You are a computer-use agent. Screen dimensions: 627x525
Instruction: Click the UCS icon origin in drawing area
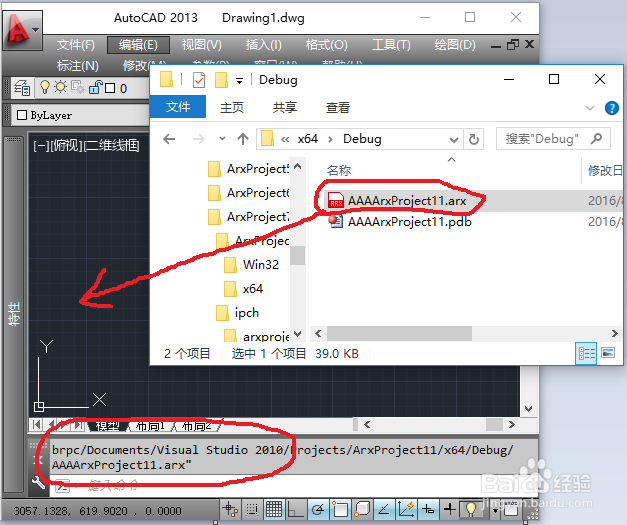click(39, 407)
